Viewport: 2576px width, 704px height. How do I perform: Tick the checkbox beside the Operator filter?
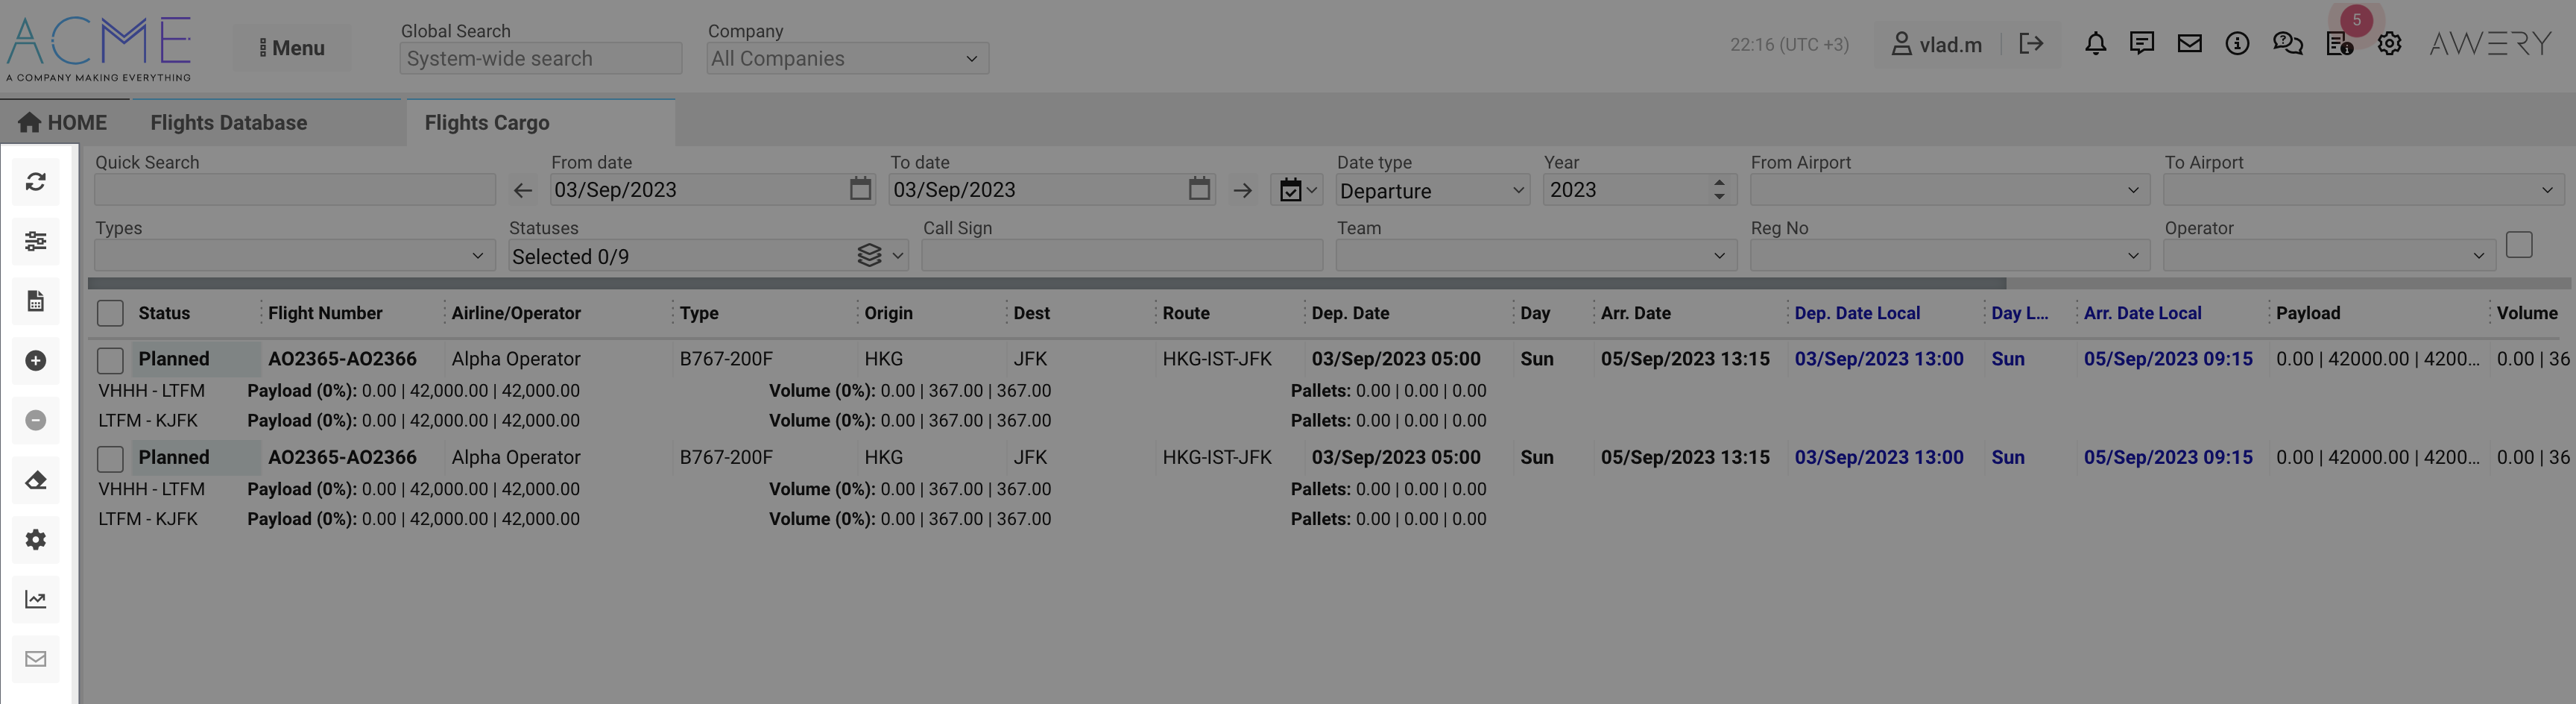[2518, 245]
